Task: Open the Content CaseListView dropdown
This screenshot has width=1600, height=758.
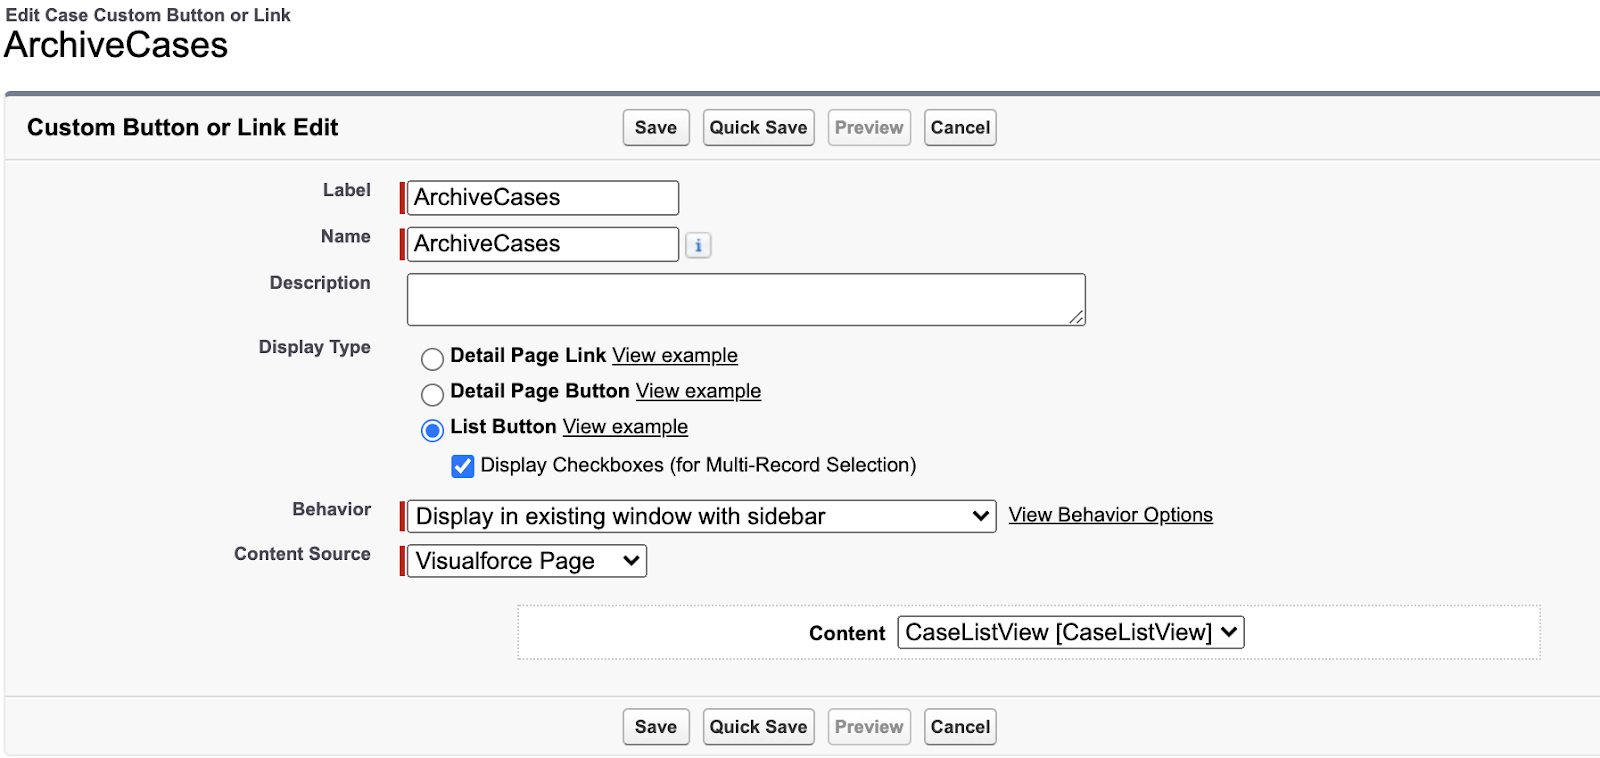Action: [1071, 632]
